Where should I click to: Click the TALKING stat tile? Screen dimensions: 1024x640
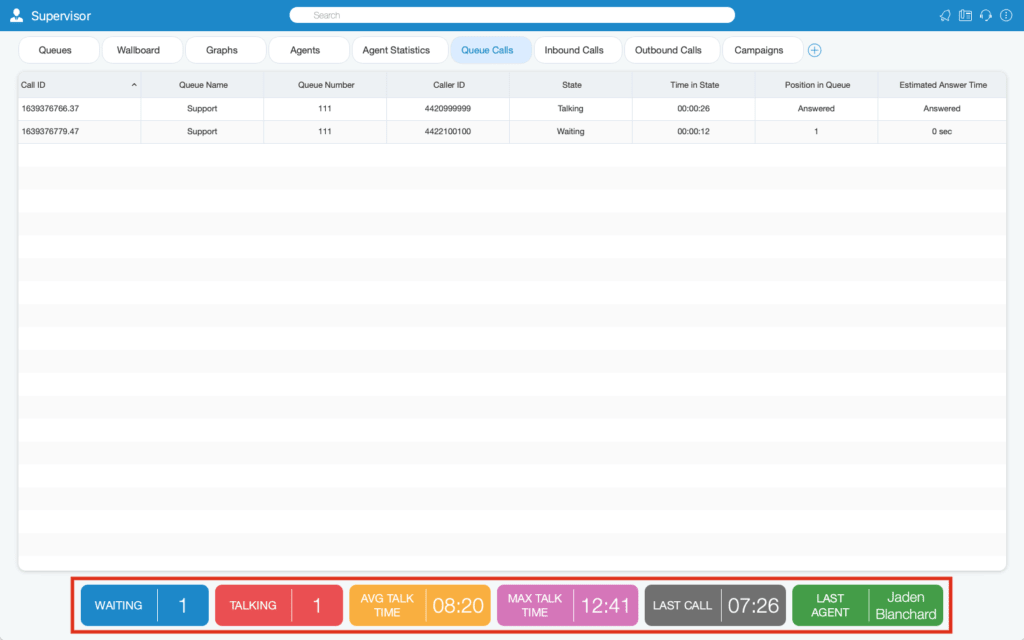[279, 605]
